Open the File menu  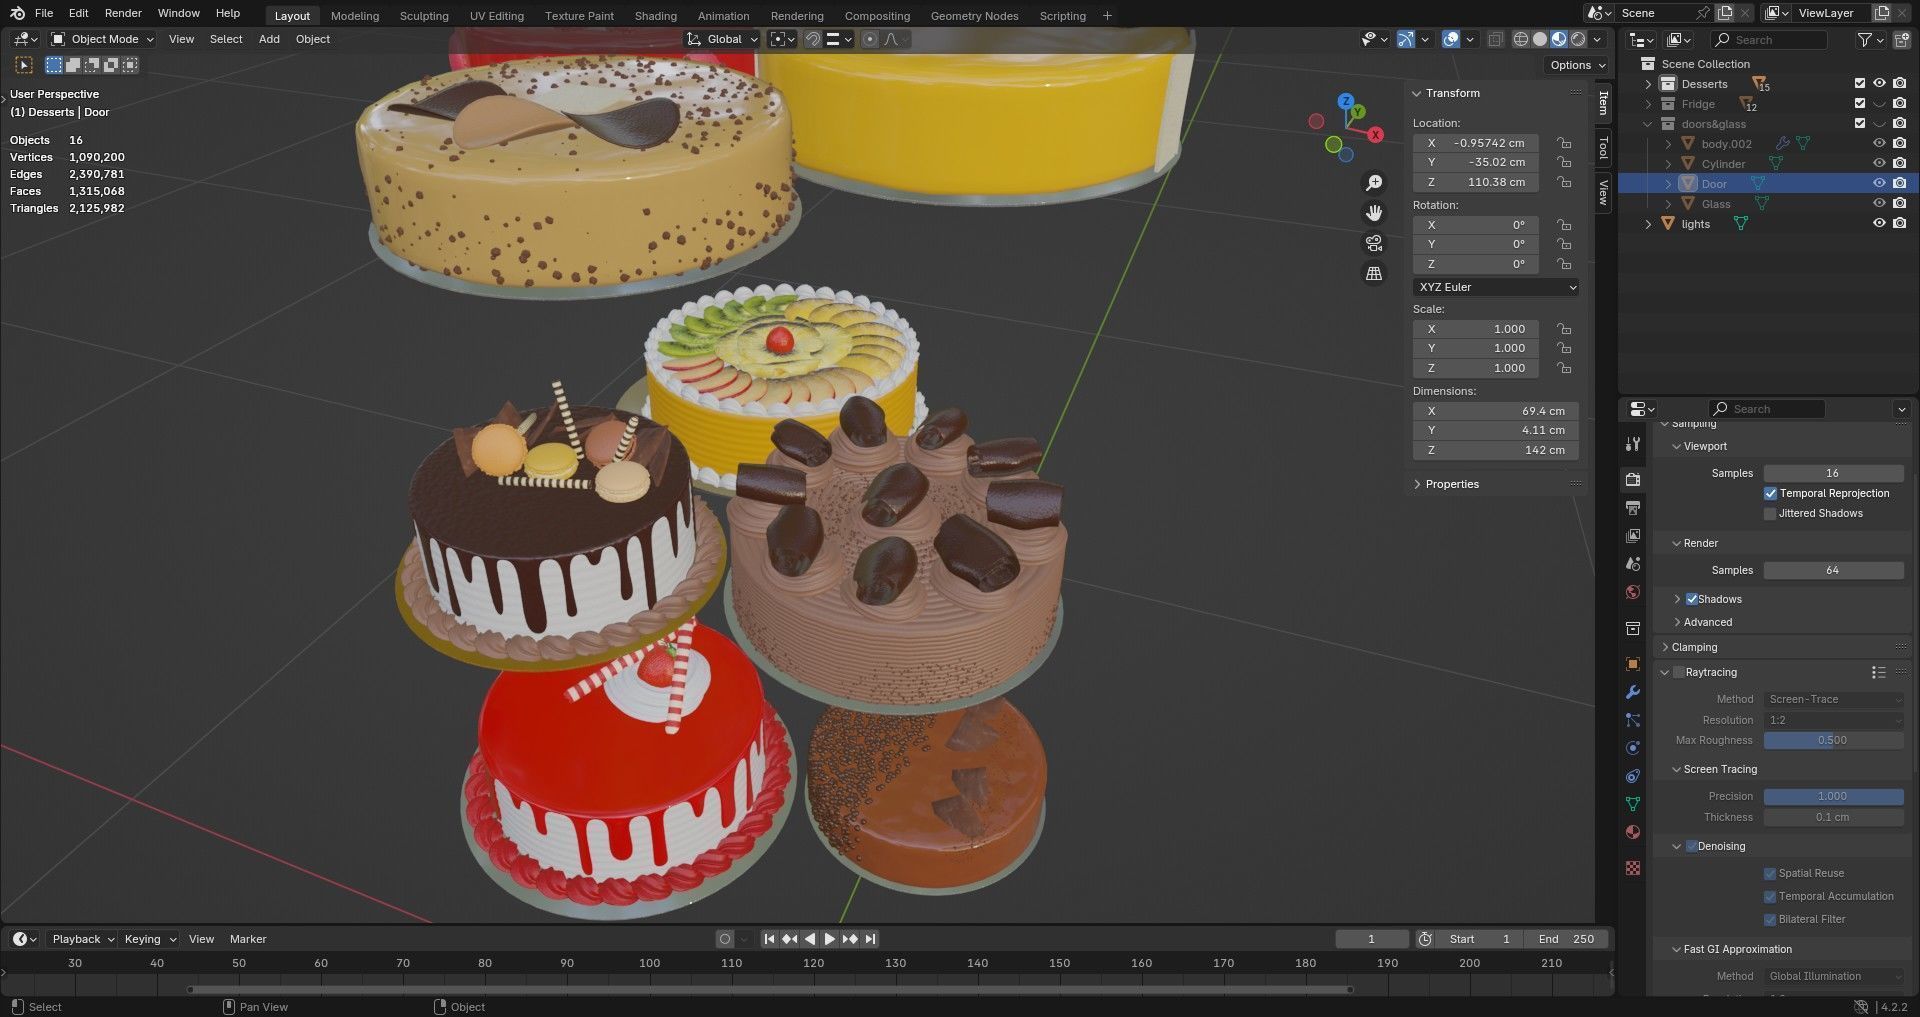44,13
